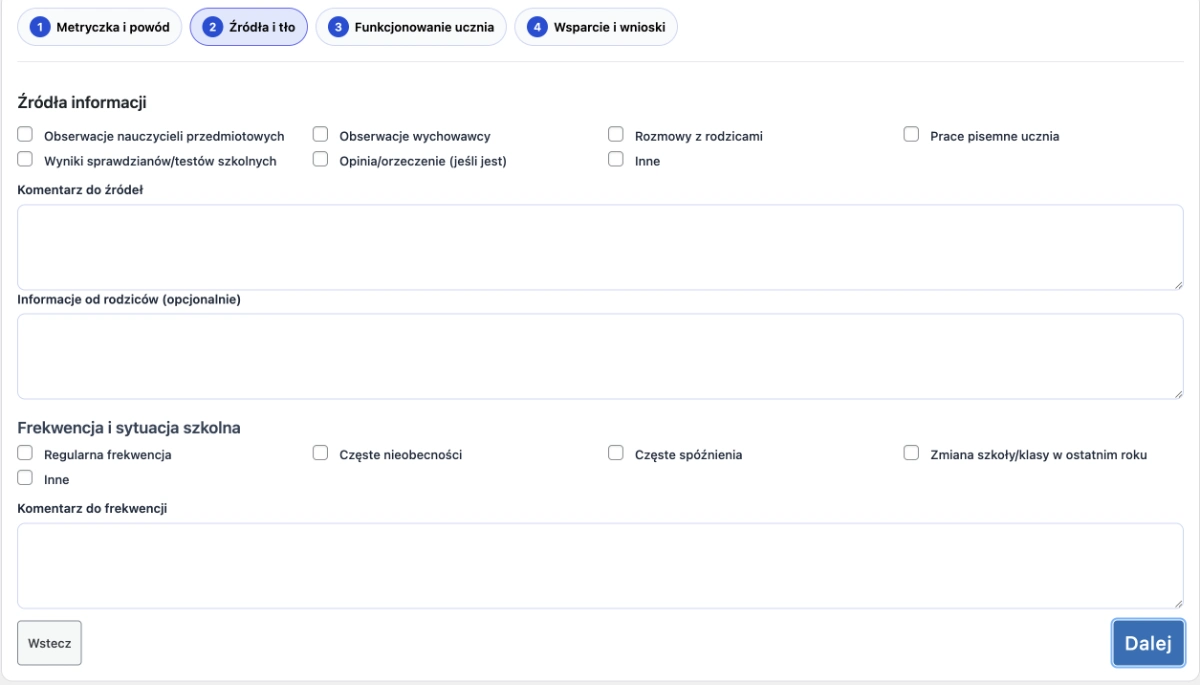
Task: Check Inne under Frekwencja i sytuacja szkolna
Action: click(26, 479)
